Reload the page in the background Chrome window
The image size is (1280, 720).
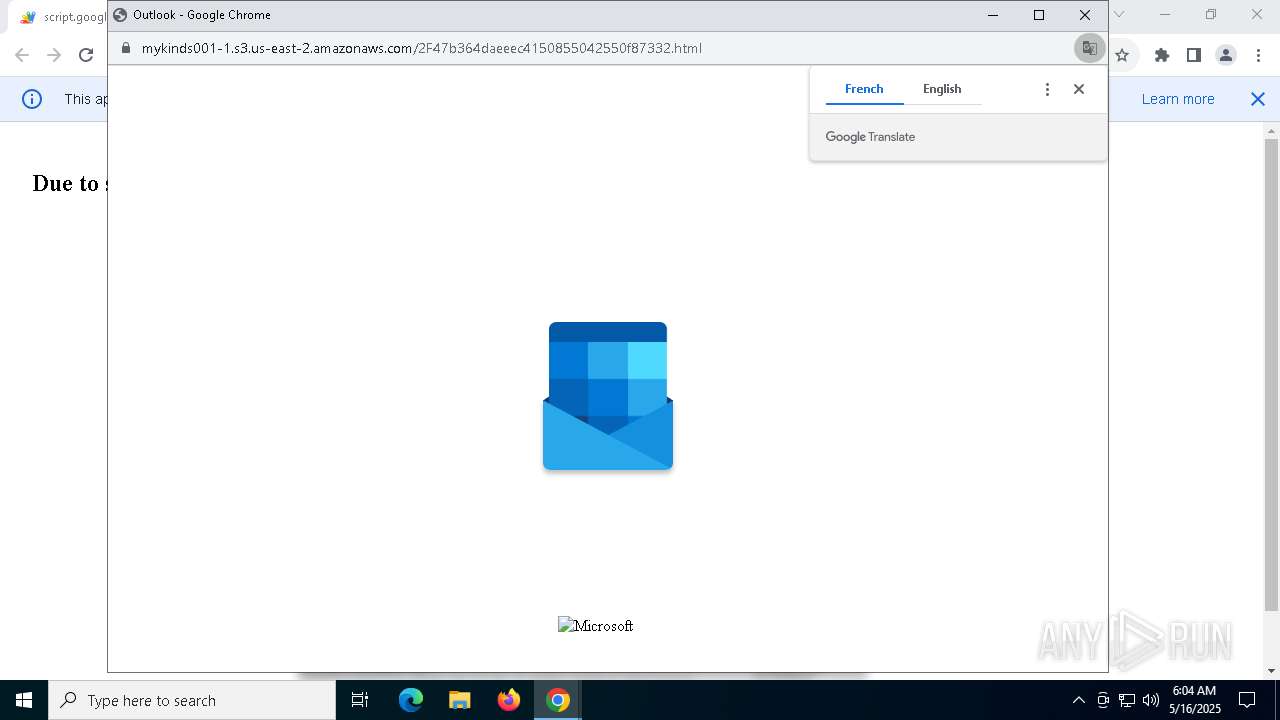pyautogui.click(x=86, y=55)
